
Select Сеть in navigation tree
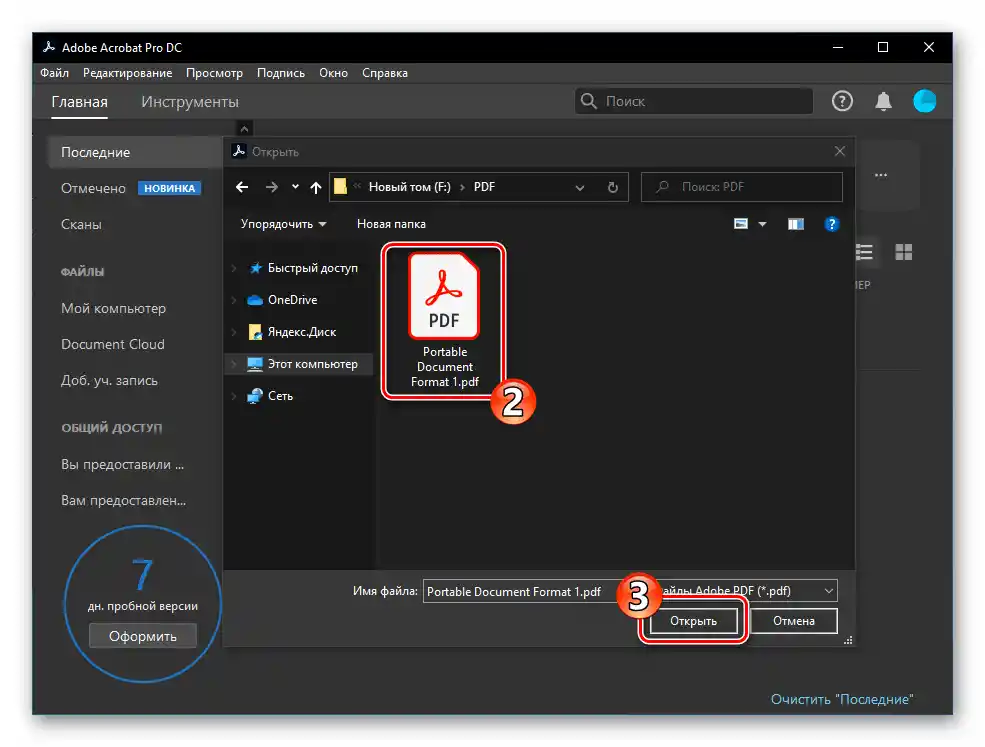click(280, 396)
